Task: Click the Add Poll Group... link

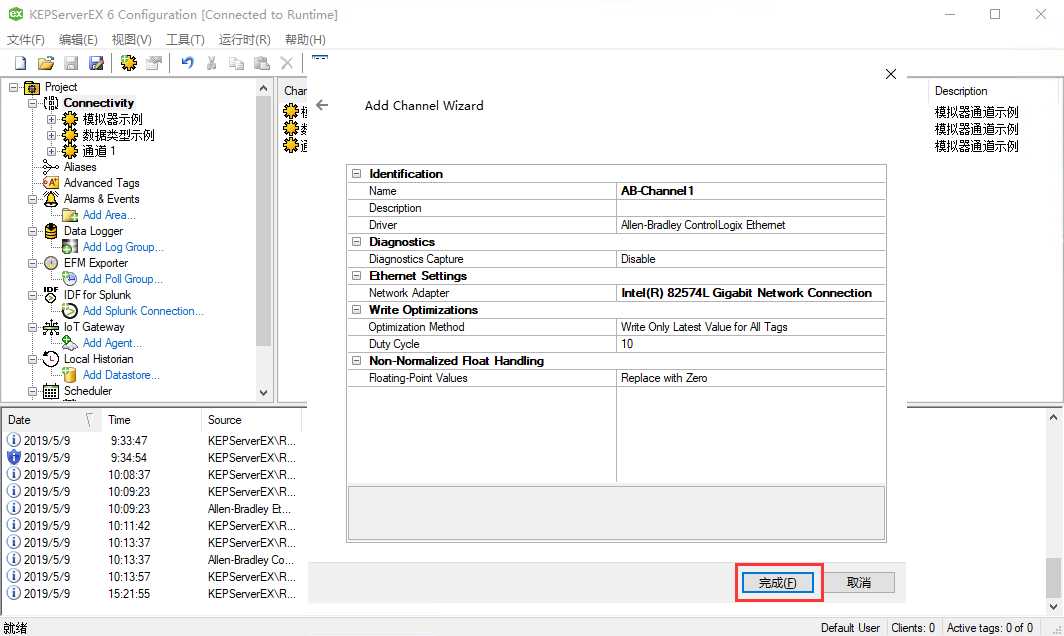Action: pos(123,279)
